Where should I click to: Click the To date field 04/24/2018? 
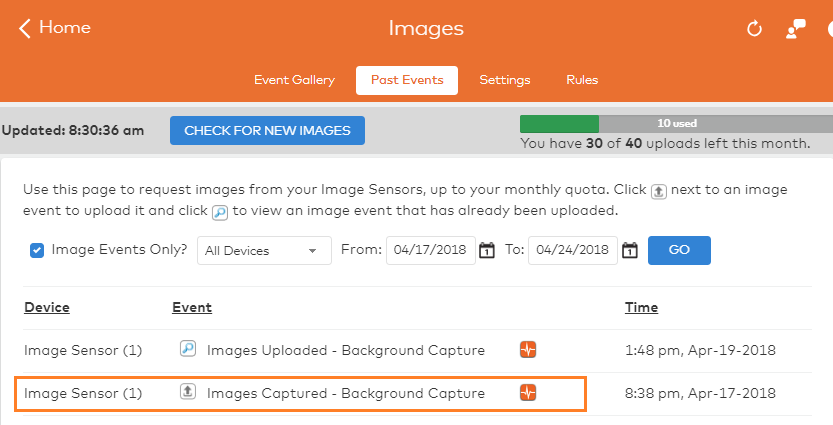(x=573, y=250)
